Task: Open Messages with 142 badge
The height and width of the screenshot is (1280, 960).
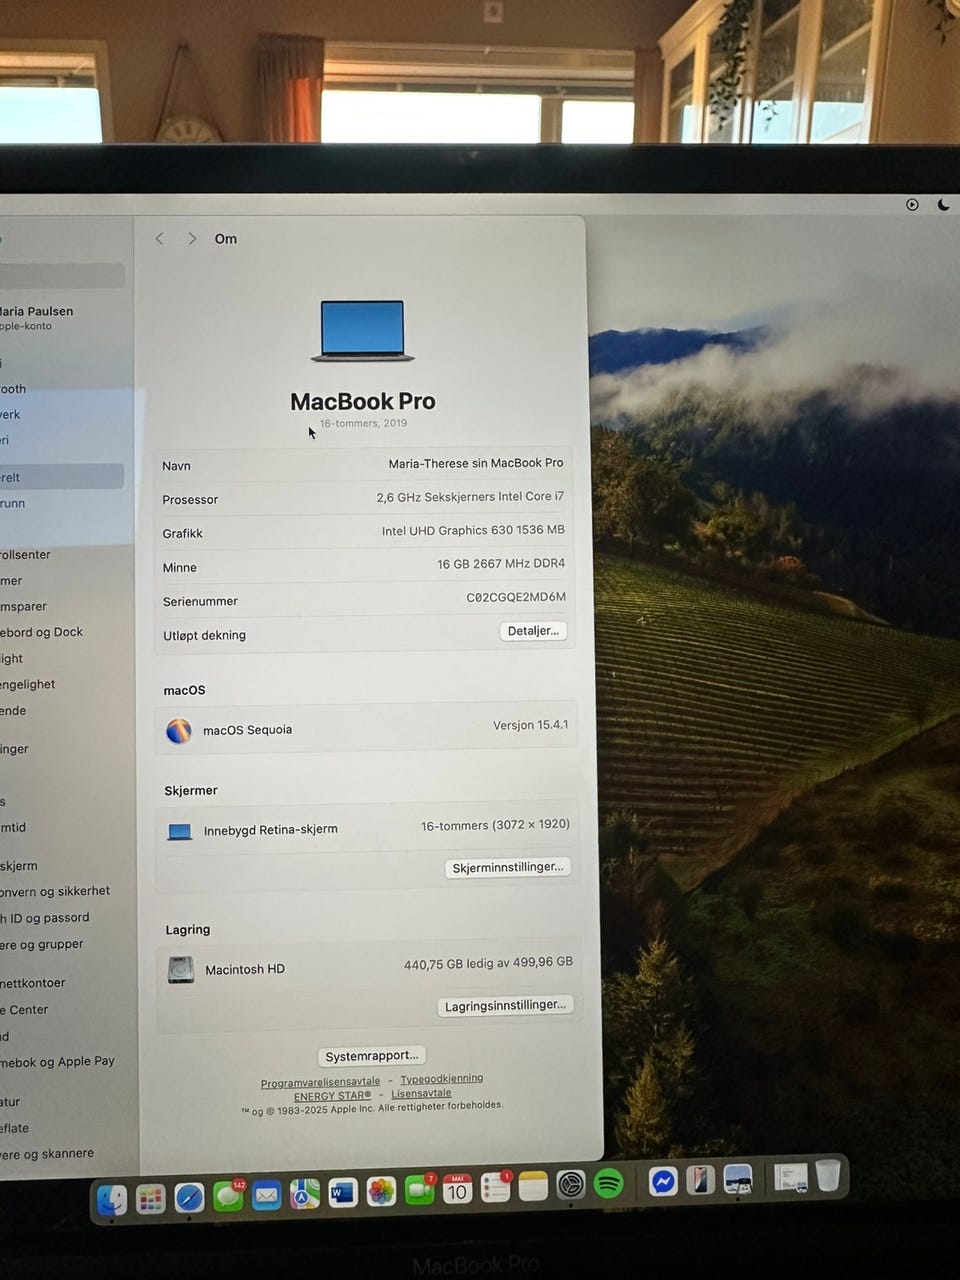Action: 228,1196
